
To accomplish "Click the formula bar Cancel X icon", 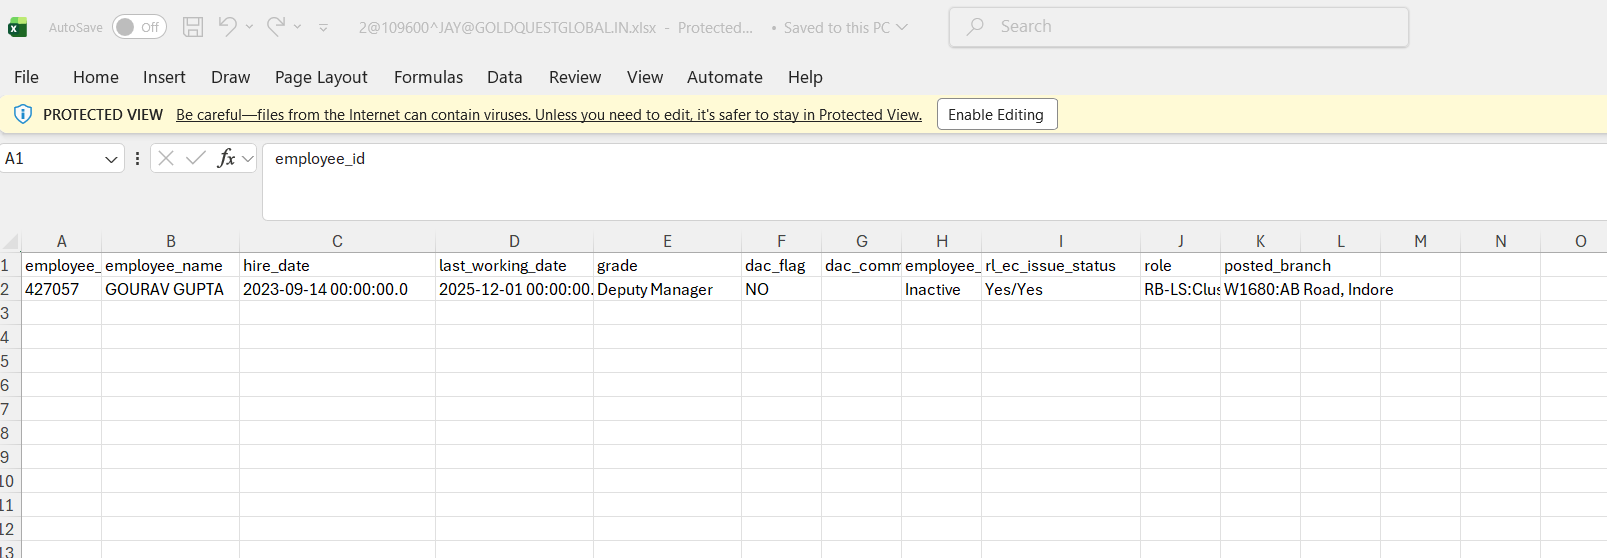I will pos(166,158).
